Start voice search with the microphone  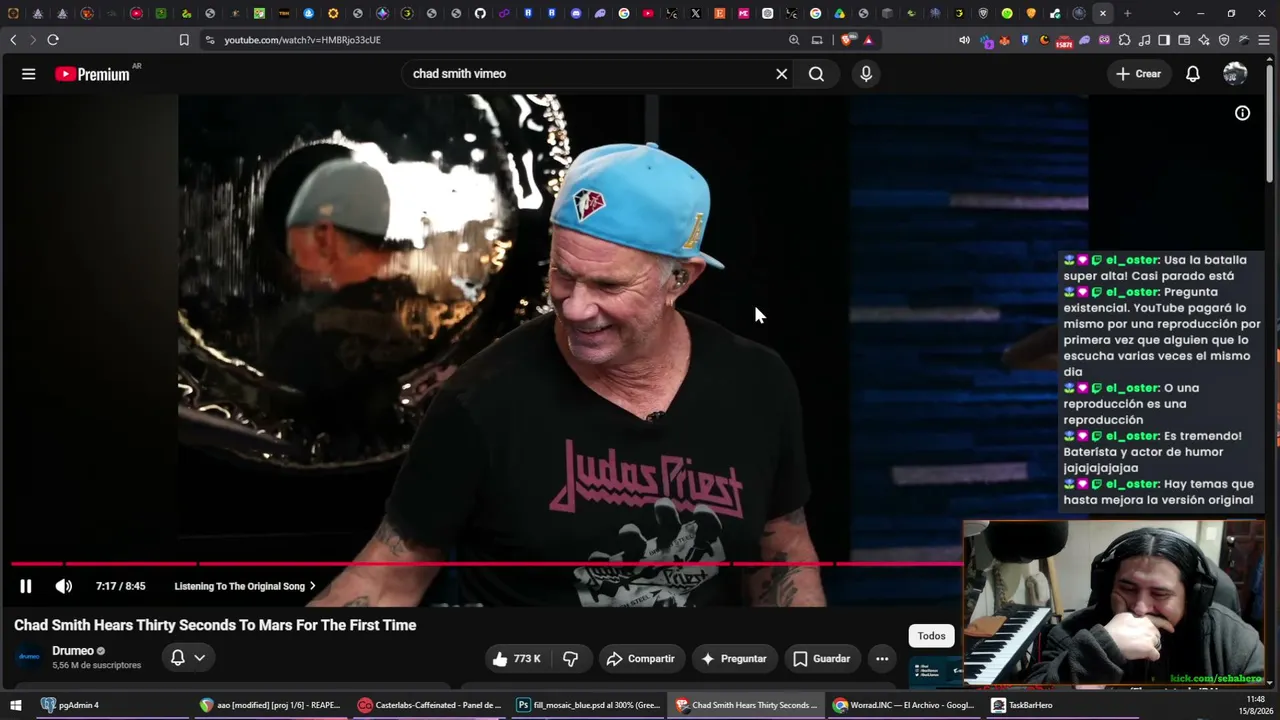(866, 74)
